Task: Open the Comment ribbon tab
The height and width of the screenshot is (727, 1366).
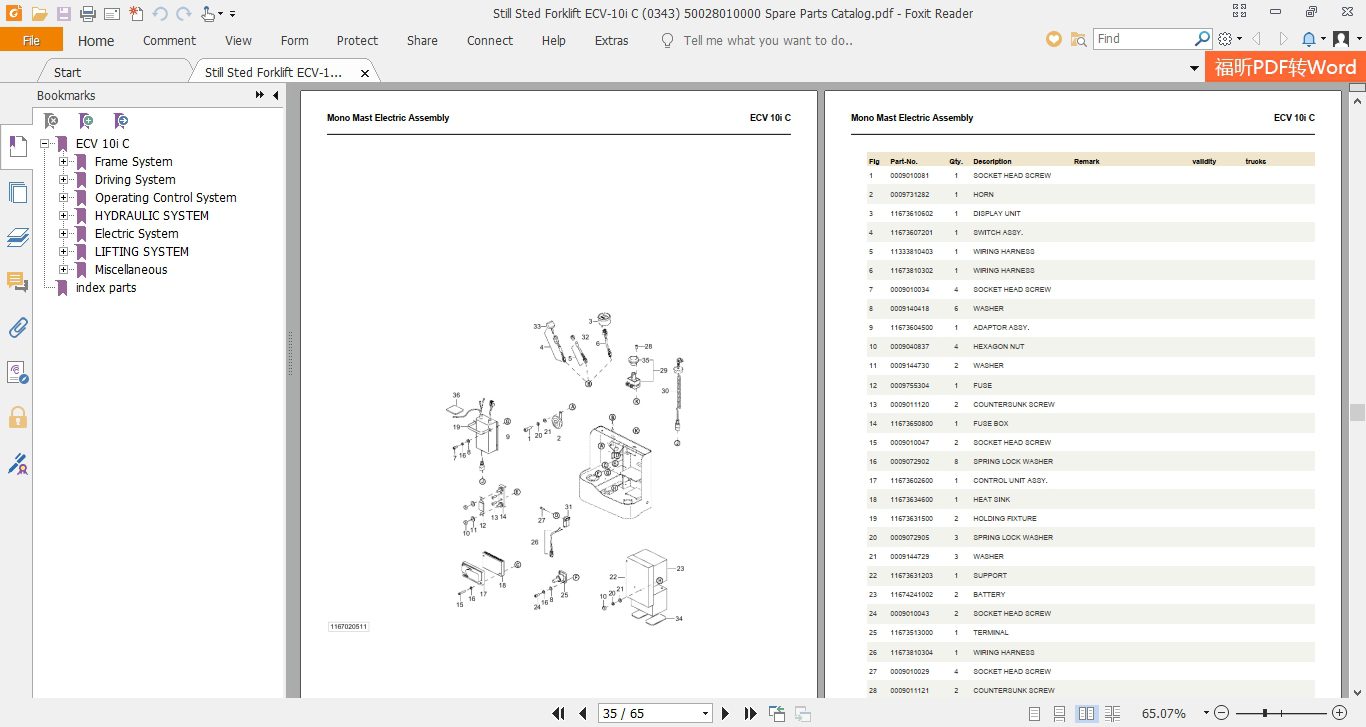Action: pos(169,41)
